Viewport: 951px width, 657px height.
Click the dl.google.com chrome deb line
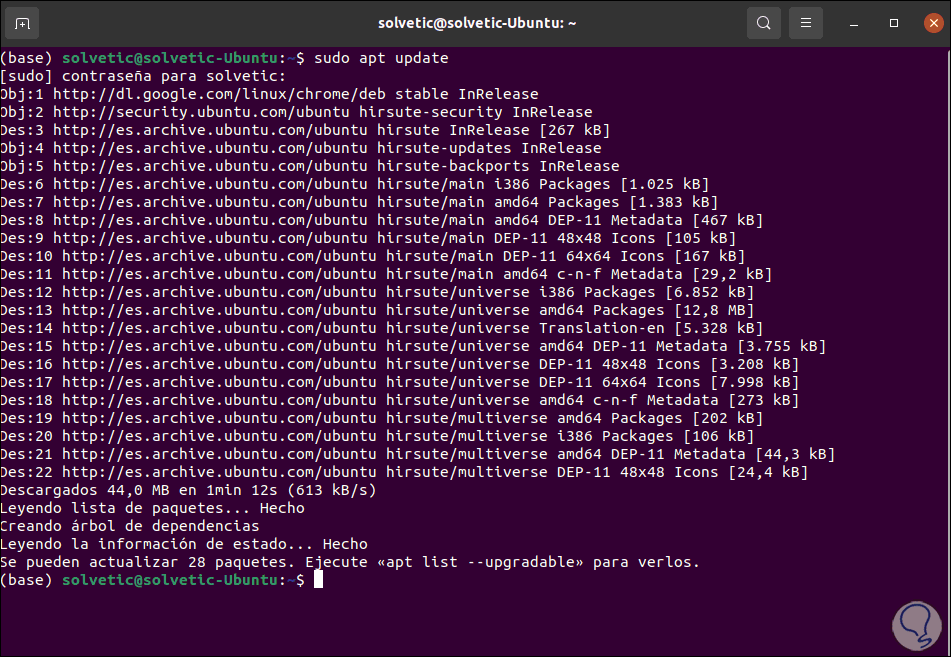point(269,94)
